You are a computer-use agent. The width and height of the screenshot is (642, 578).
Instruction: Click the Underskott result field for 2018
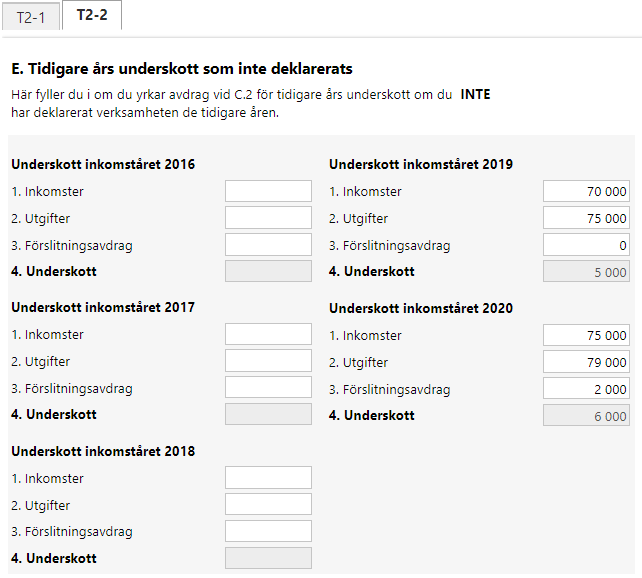tap(268, 558)
